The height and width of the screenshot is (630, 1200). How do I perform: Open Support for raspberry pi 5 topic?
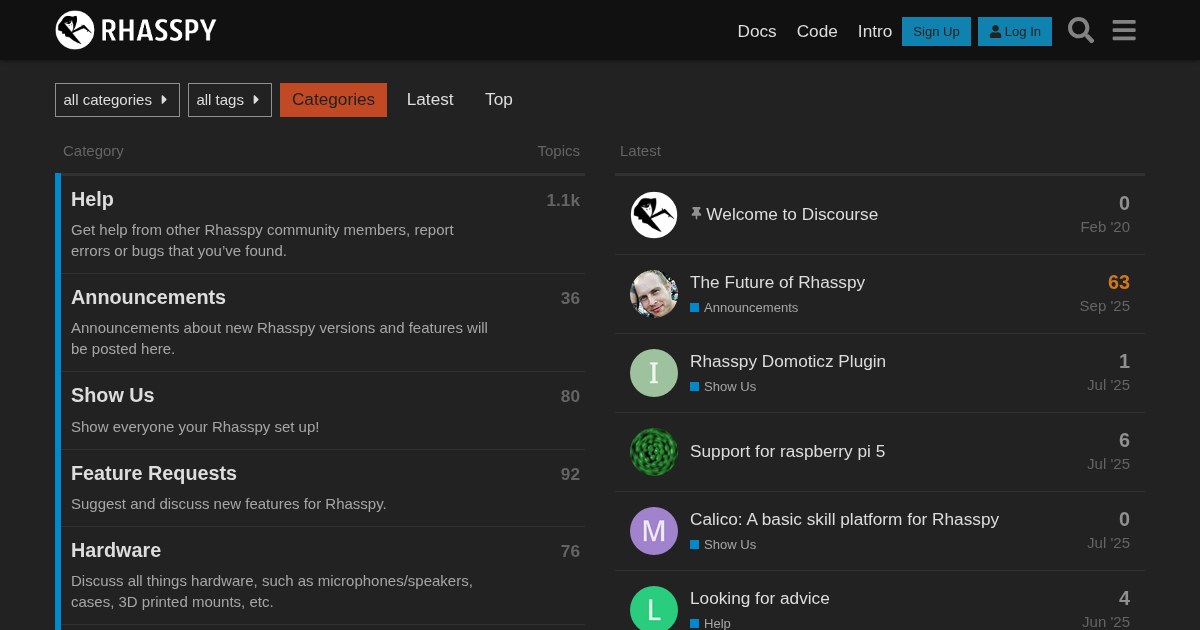tap(787, 451)
